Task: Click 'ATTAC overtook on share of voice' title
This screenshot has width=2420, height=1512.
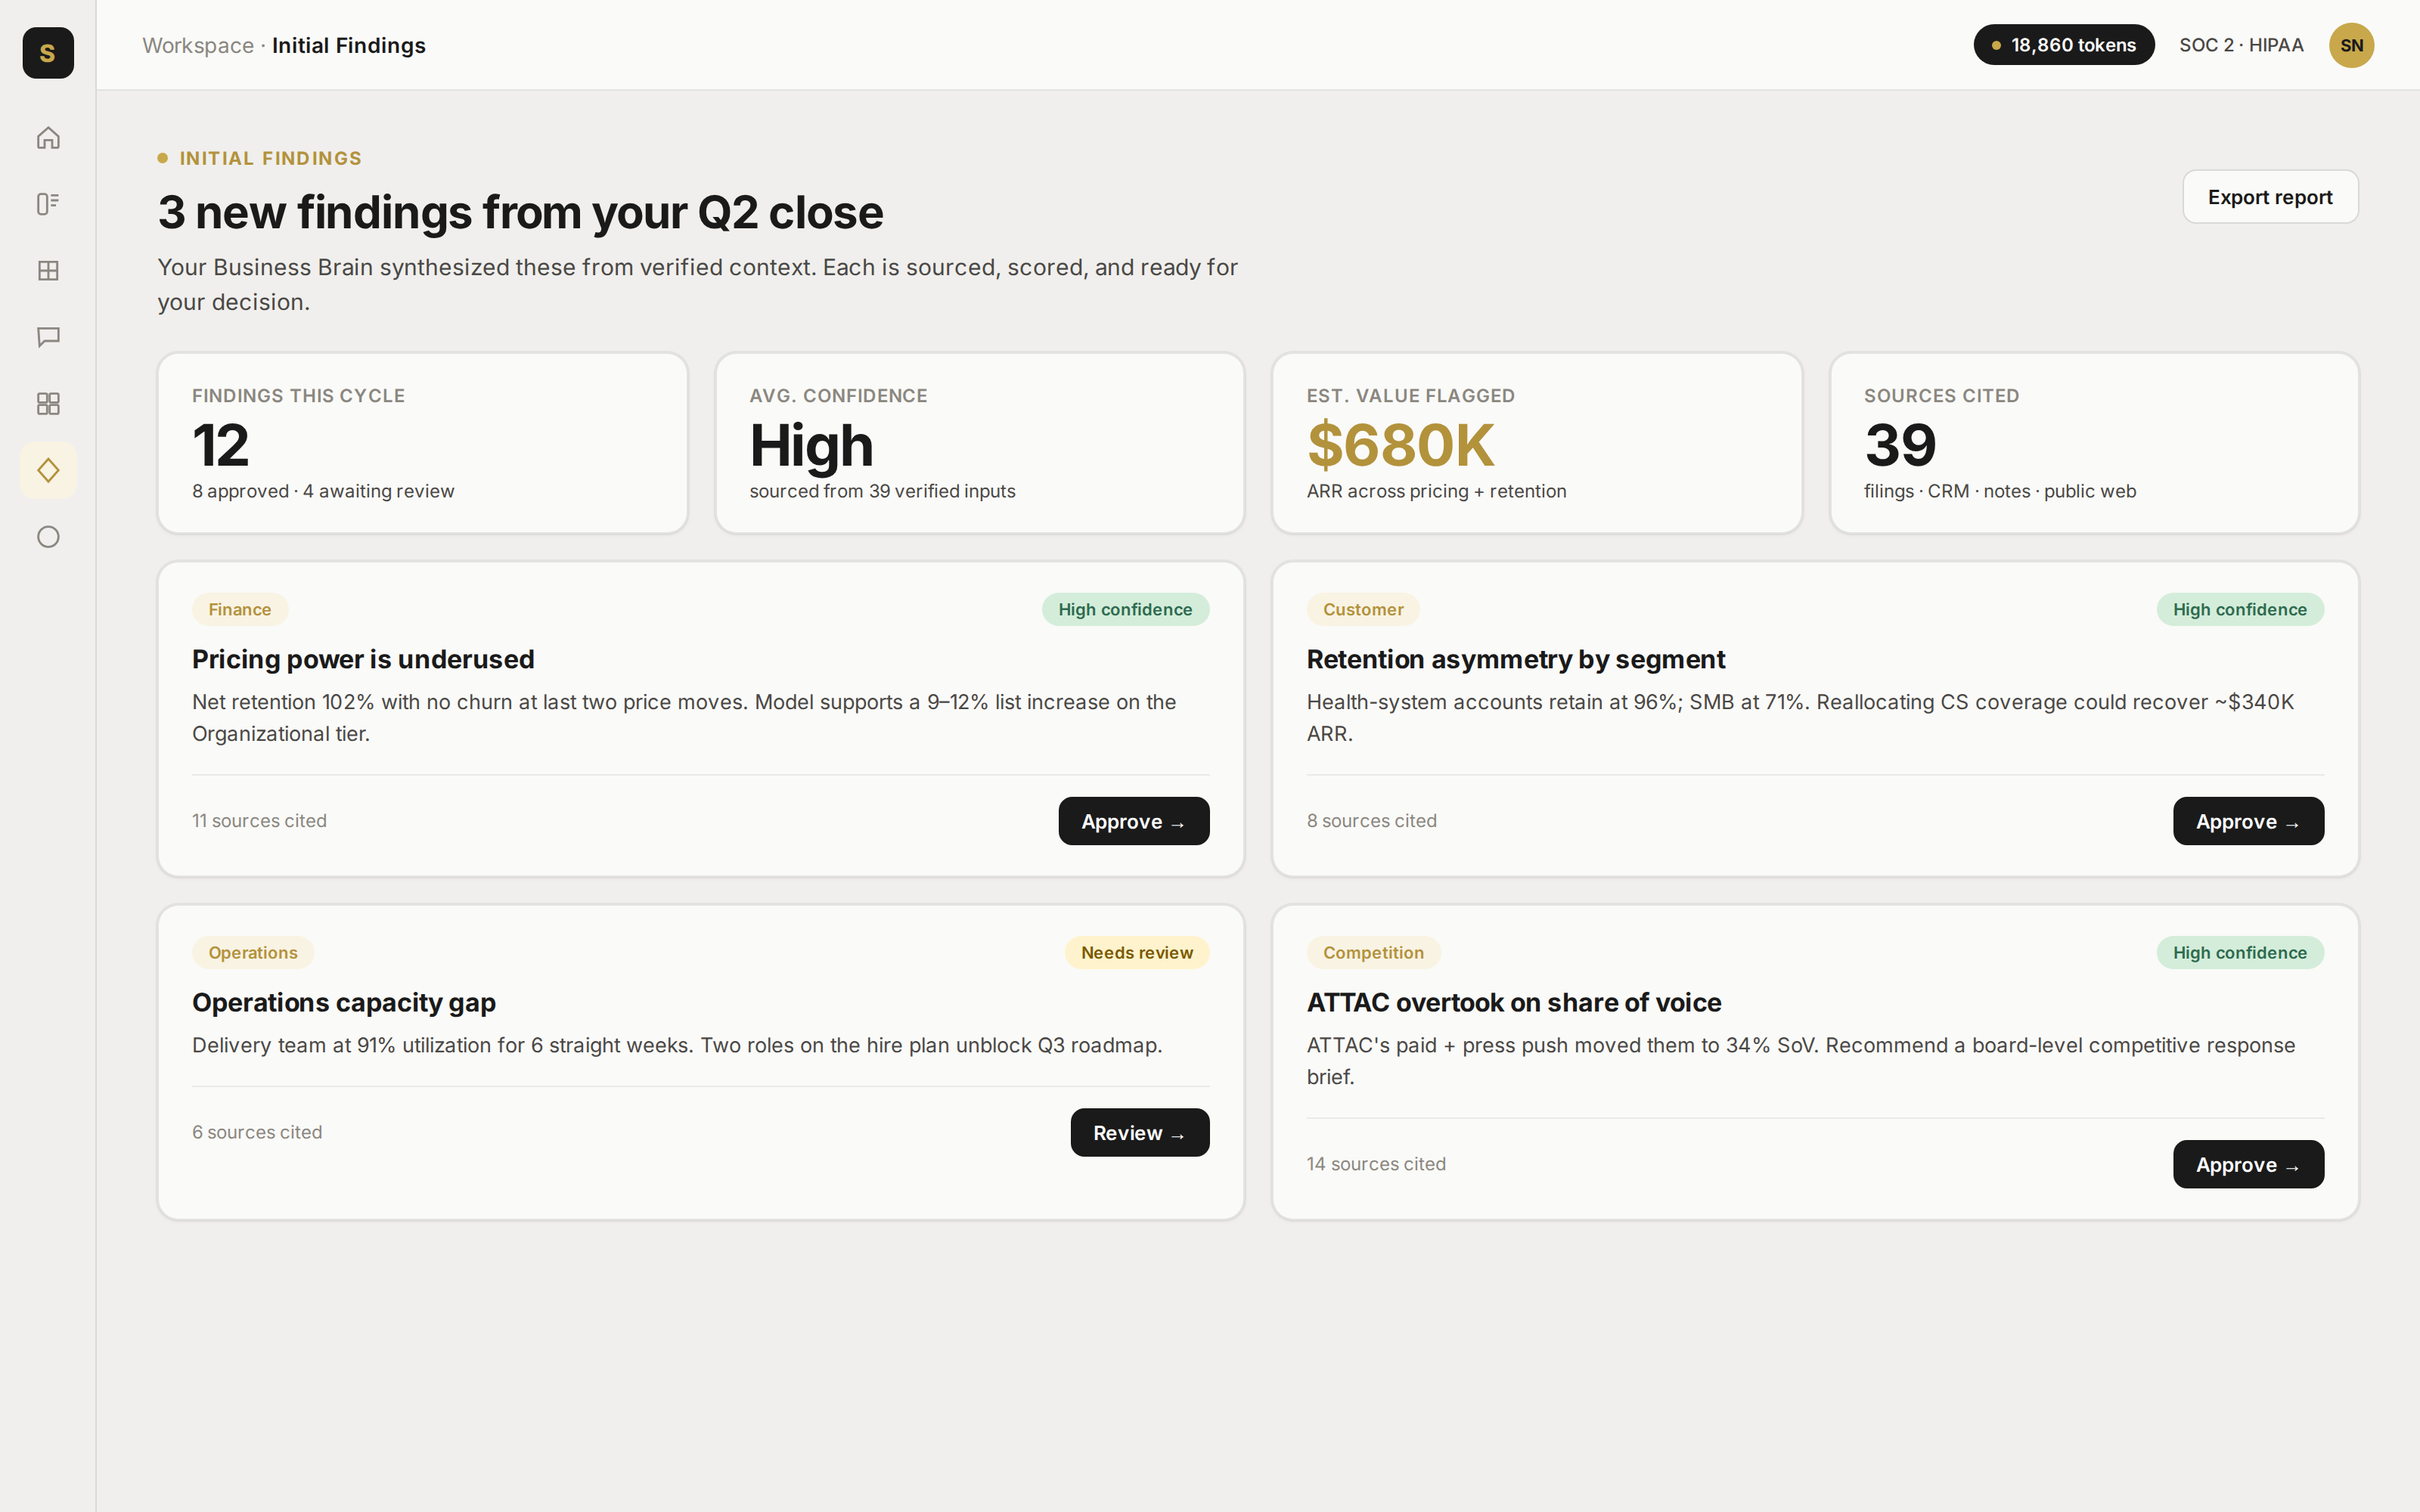Action: click(1513, 1003)
